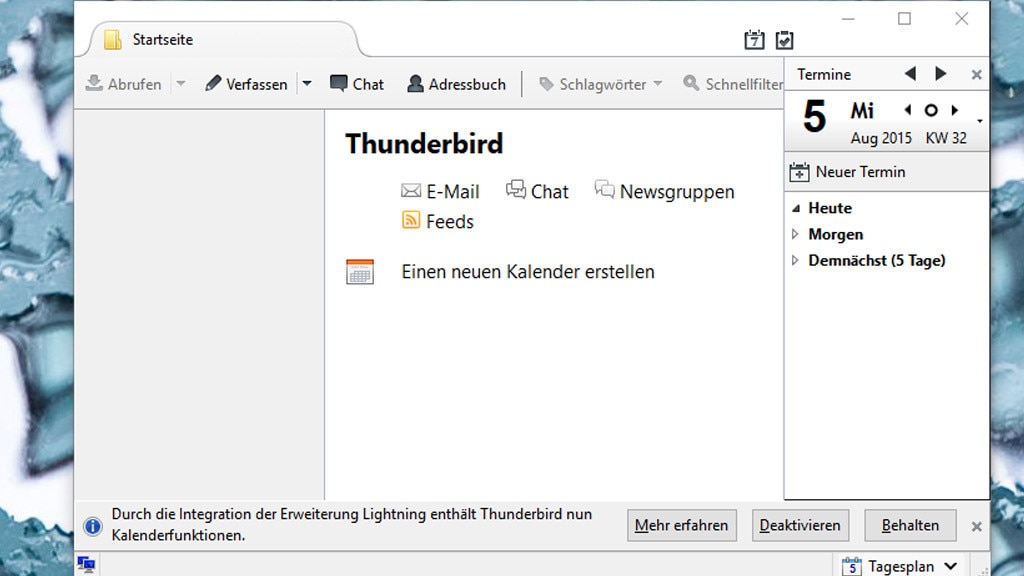Open the Schlagwörter tag dropdown

click(601, 84)
